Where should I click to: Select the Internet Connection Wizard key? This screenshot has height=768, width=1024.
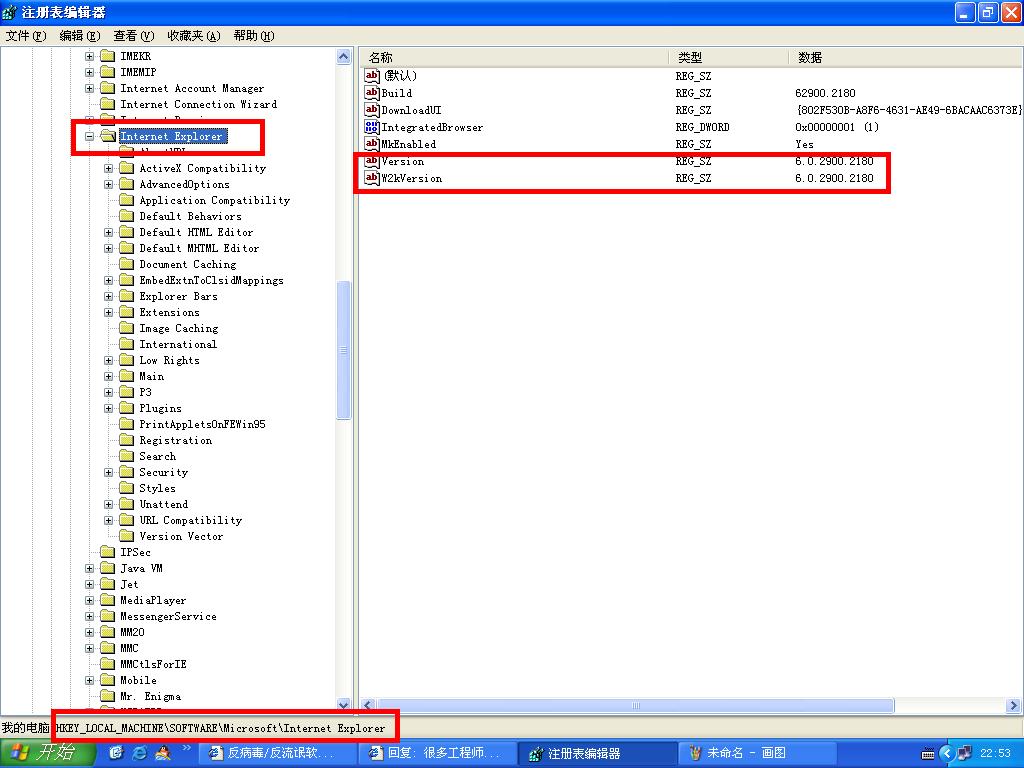click(199, 104)
